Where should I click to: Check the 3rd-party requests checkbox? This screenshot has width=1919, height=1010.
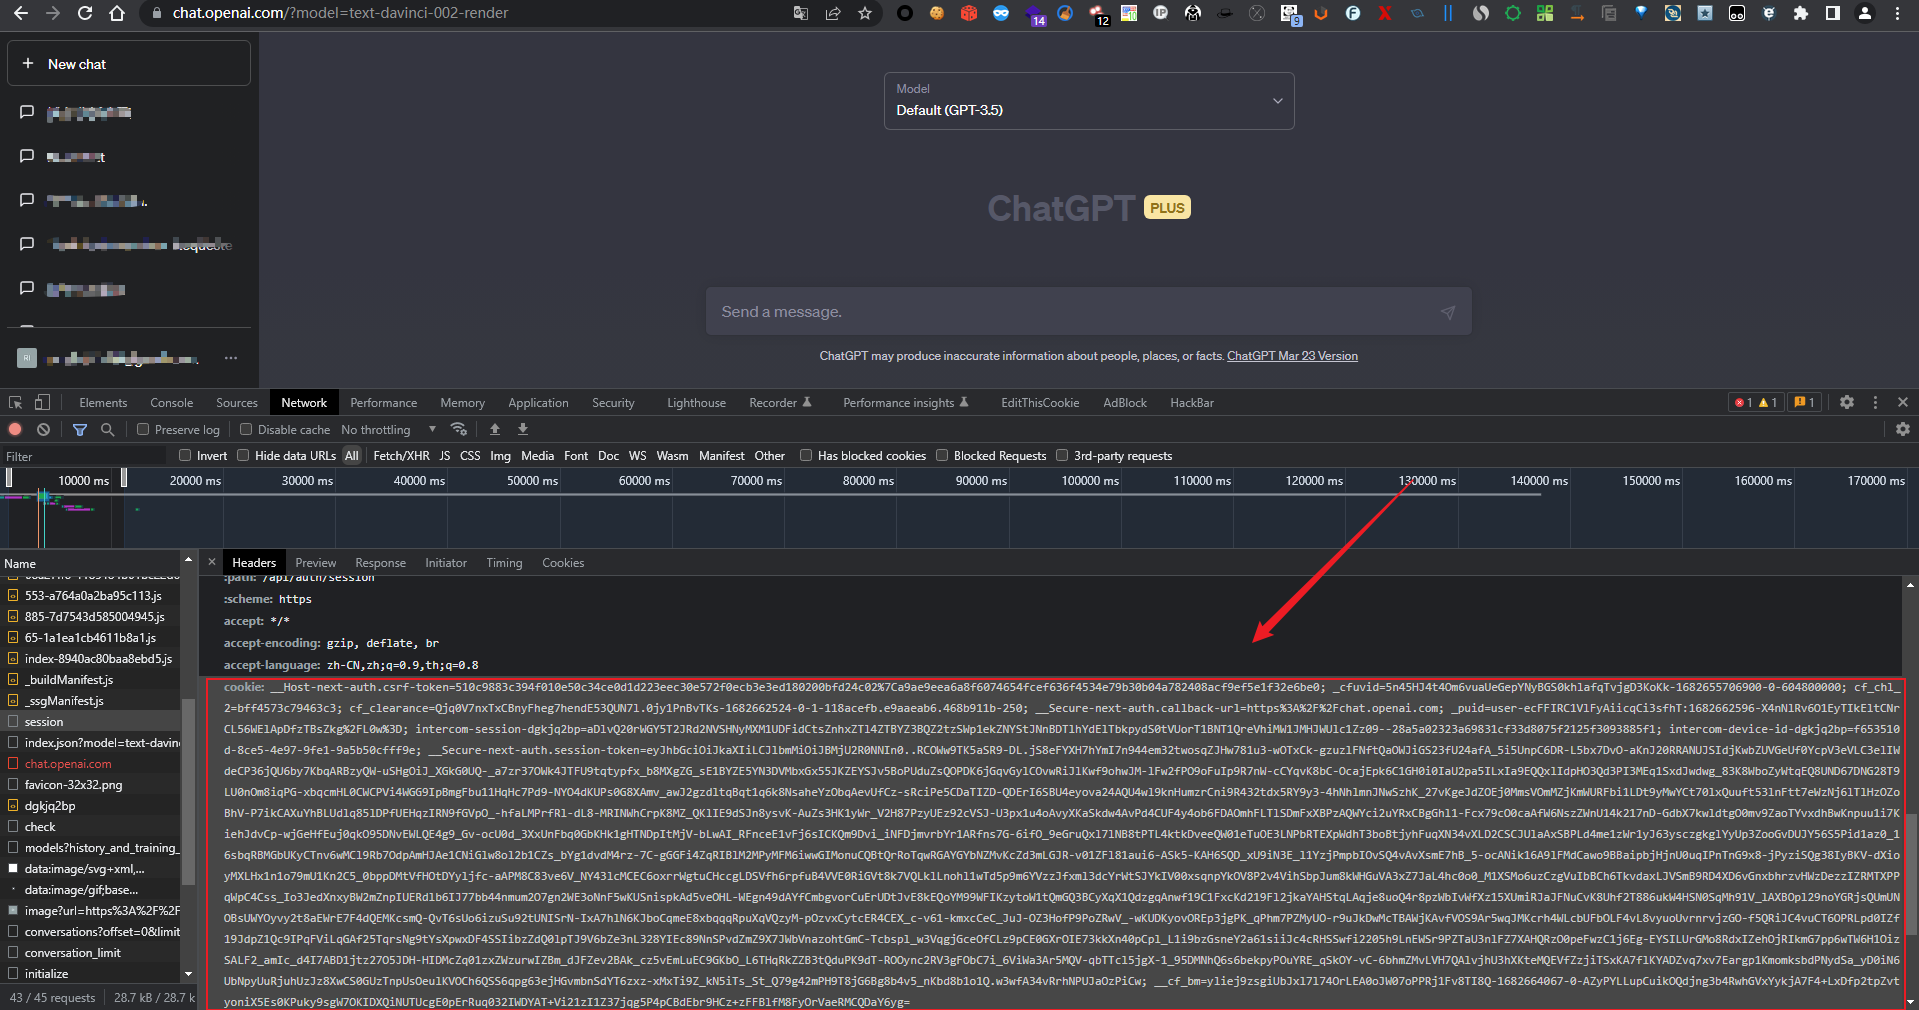[1062, 455]
